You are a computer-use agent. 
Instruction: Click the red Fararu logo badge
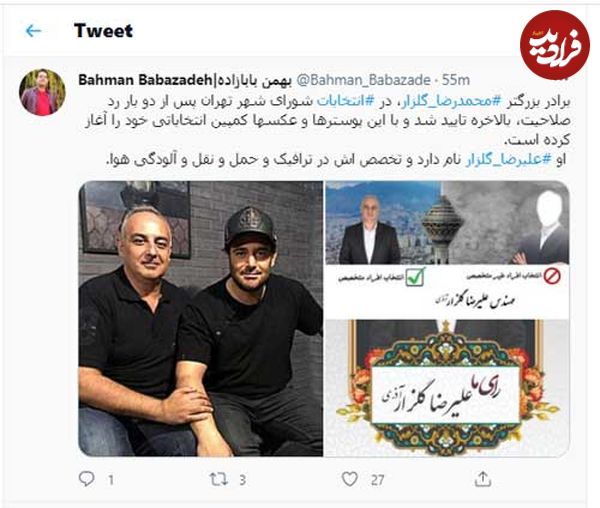point(554,45)
